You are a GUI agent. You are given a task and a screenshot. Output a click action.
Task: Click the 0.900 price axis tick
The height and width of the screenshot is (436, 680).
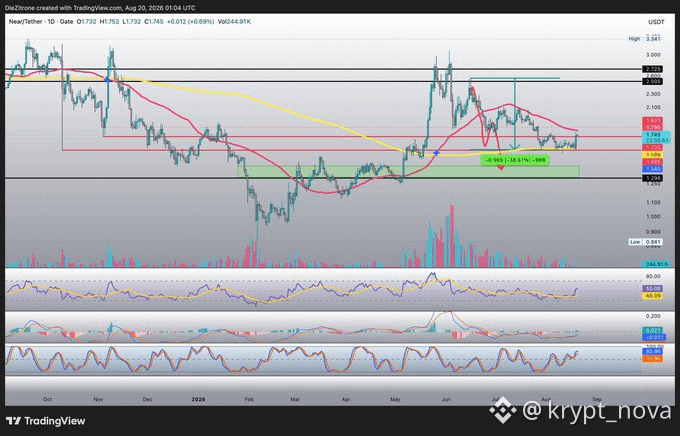653,232
